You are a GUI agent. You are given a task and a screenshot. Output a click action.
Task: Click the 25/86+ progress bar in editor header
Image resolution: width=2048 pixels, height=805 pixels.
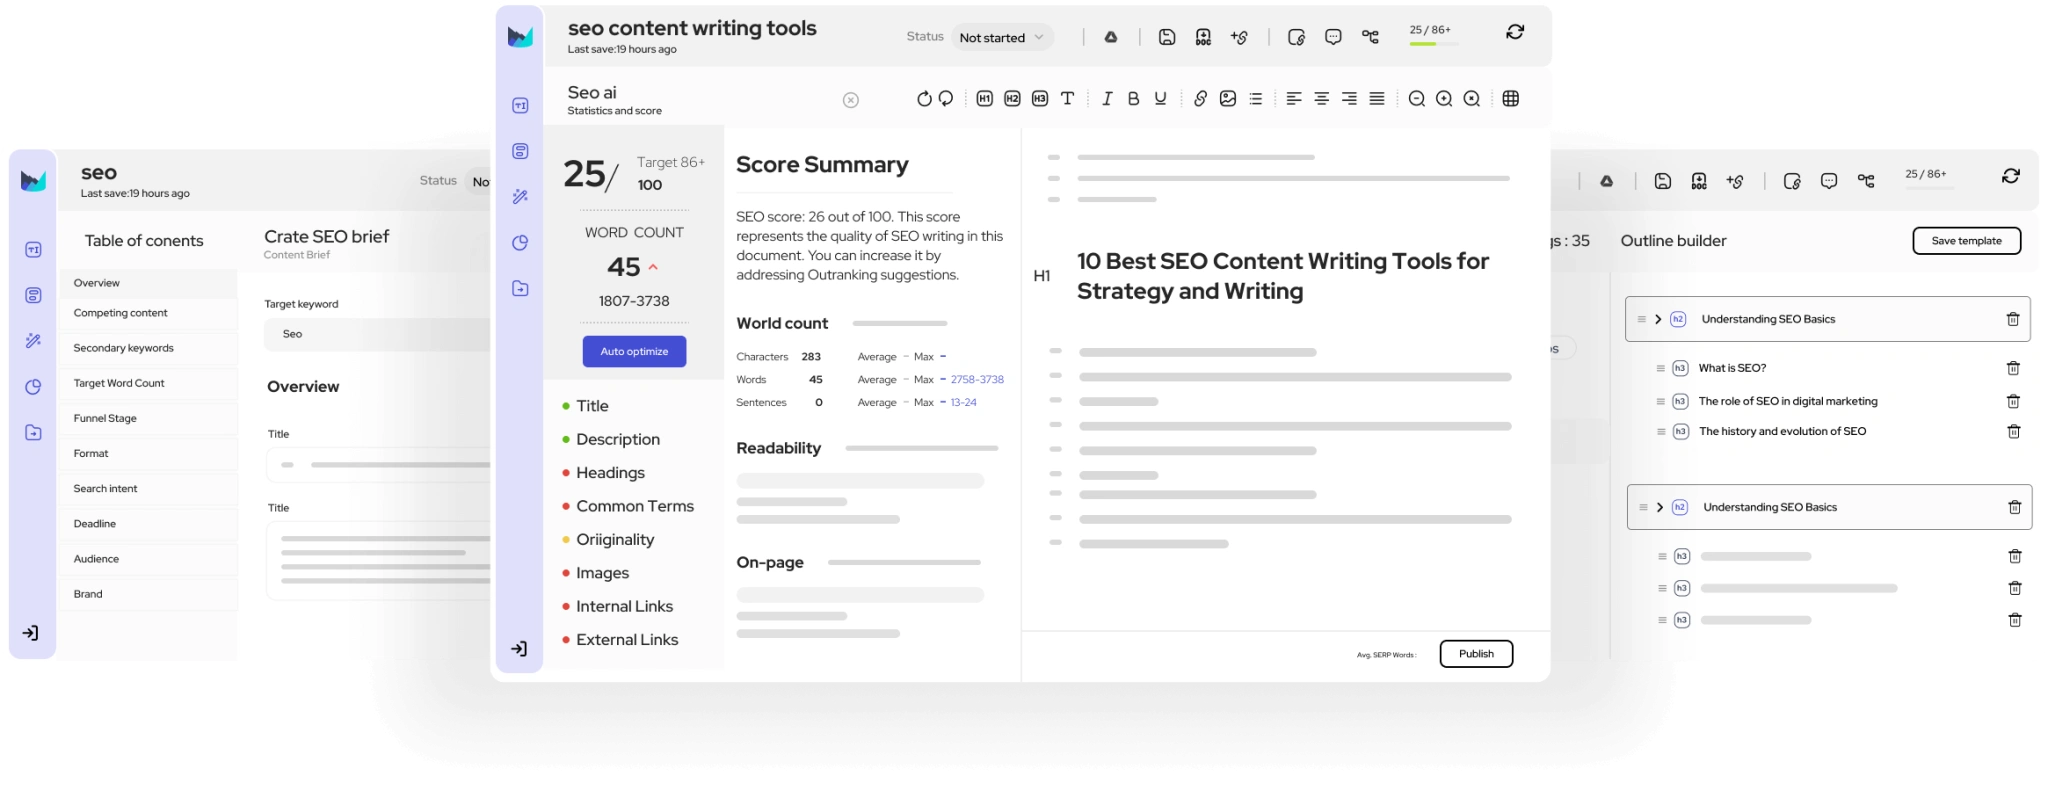pos(1434,44)
